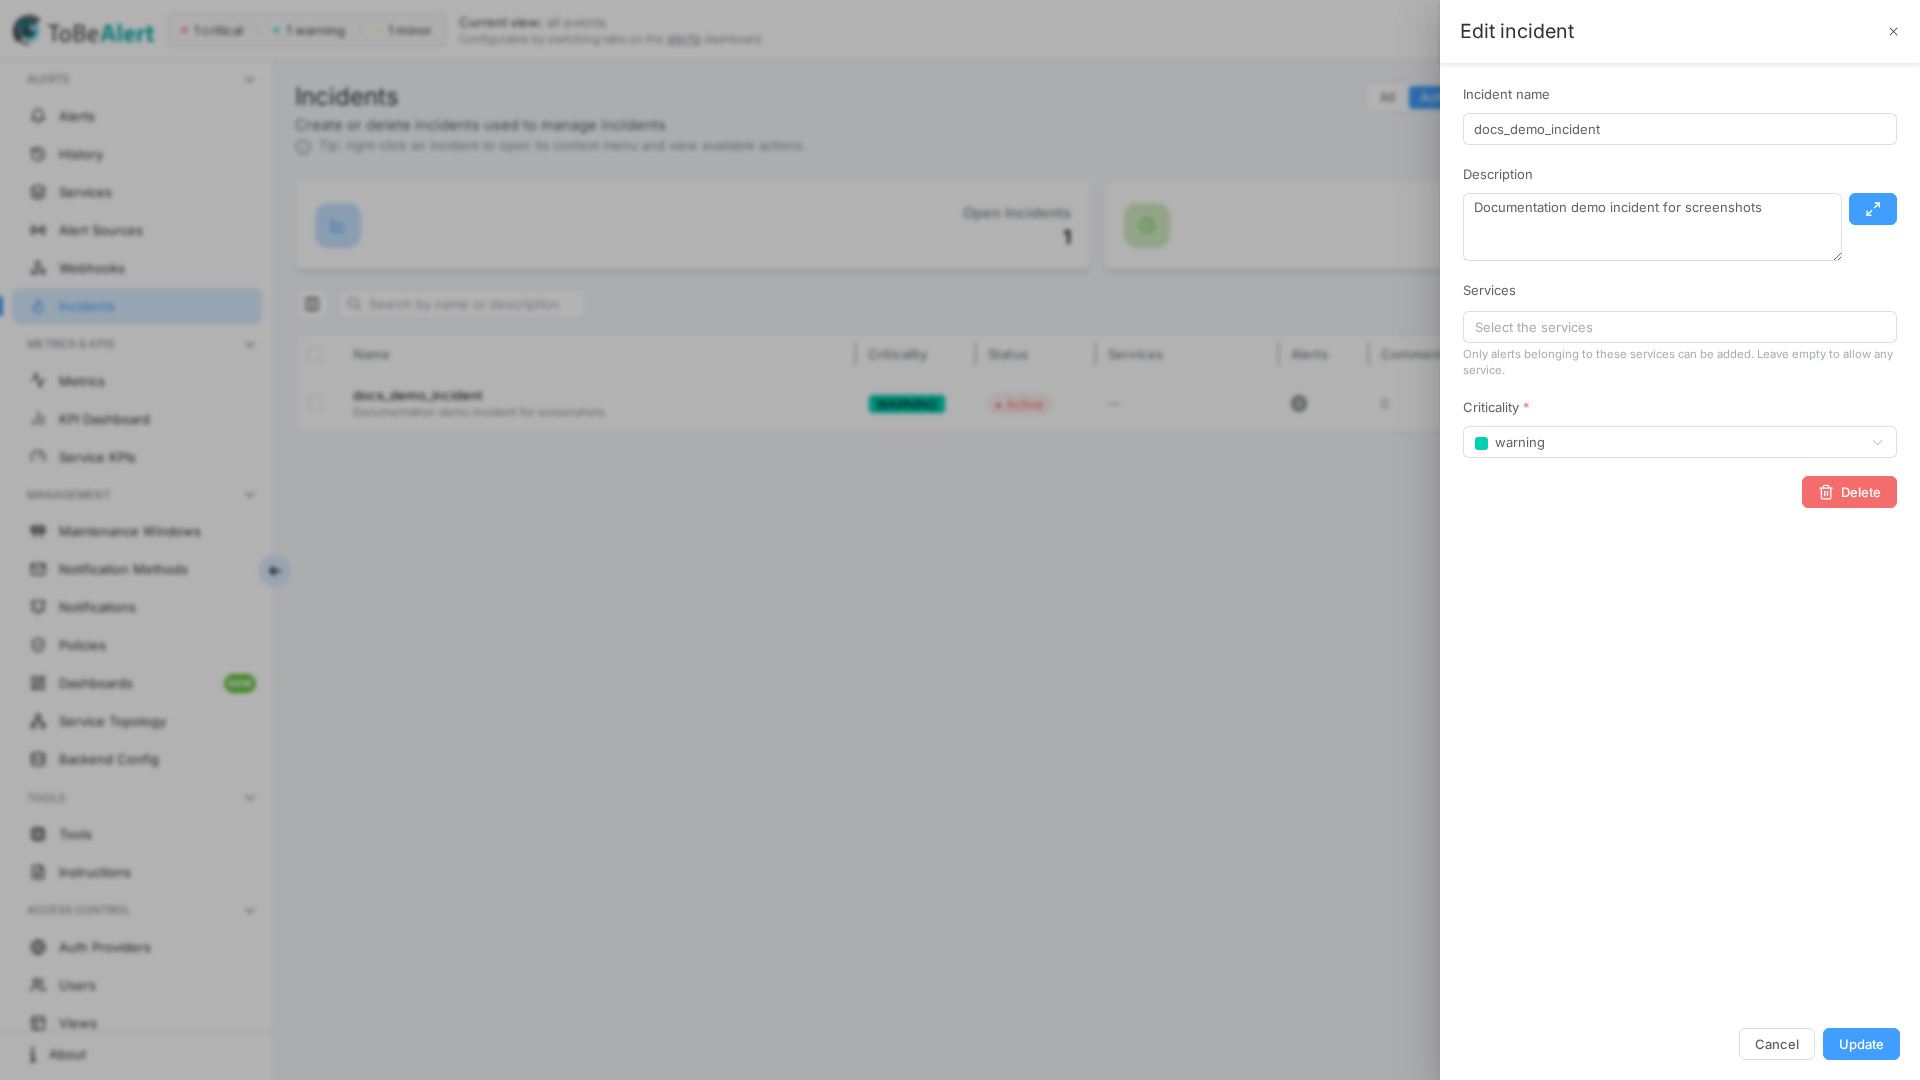Open Backend Config in the sidebar
1920x1080 pixels.
tap(137, 759)
